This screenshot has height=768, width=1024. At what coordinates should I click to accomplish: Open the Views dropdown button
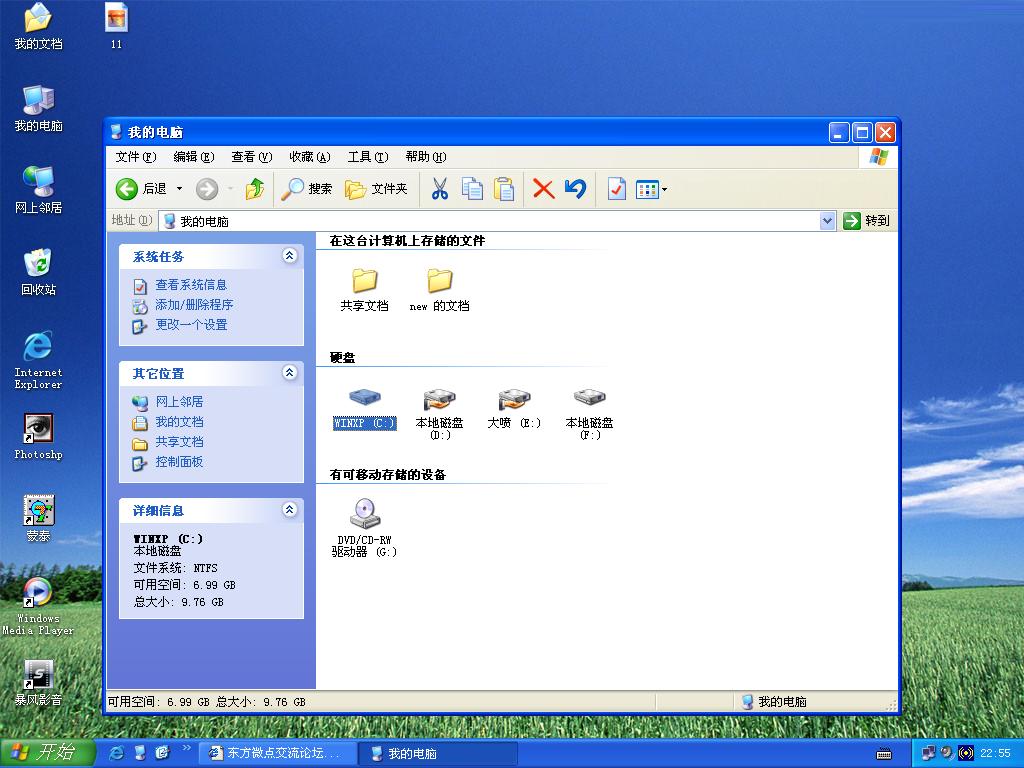coord(651,189)
